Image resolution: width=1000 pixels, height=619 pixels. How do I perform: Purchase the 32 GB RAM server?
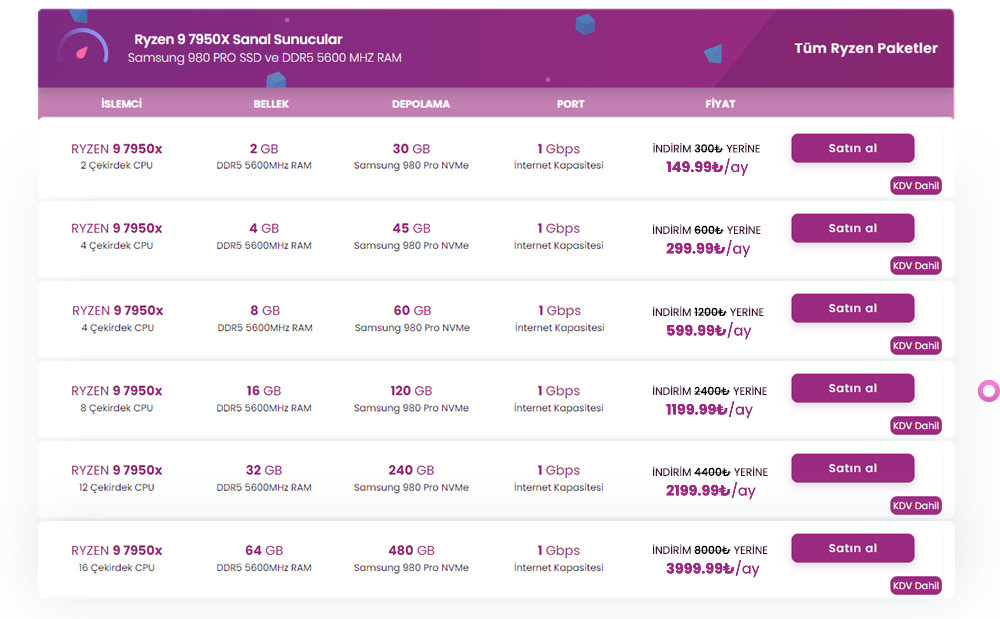coord(852,468)
